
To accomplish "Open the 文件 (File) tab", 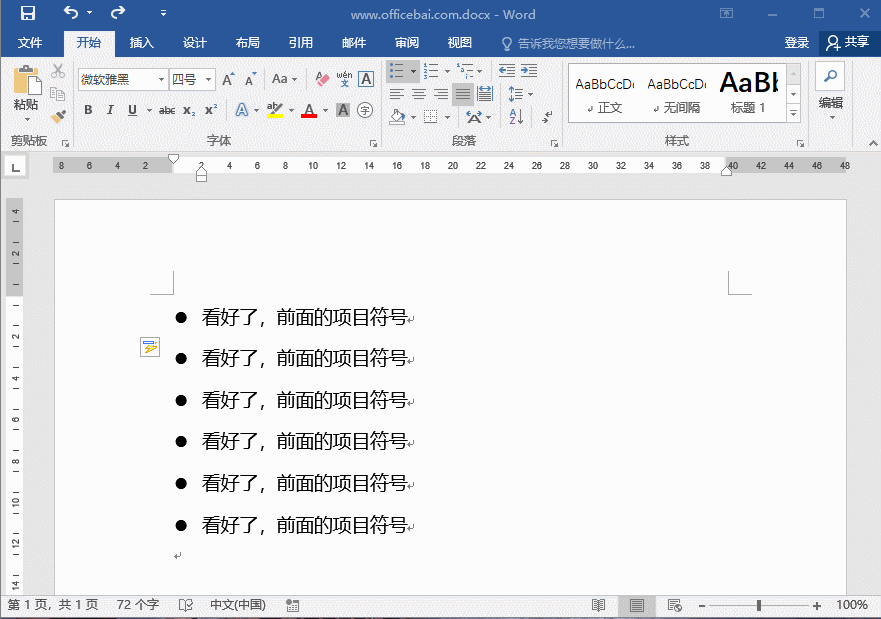I will [x=30, y=43].
